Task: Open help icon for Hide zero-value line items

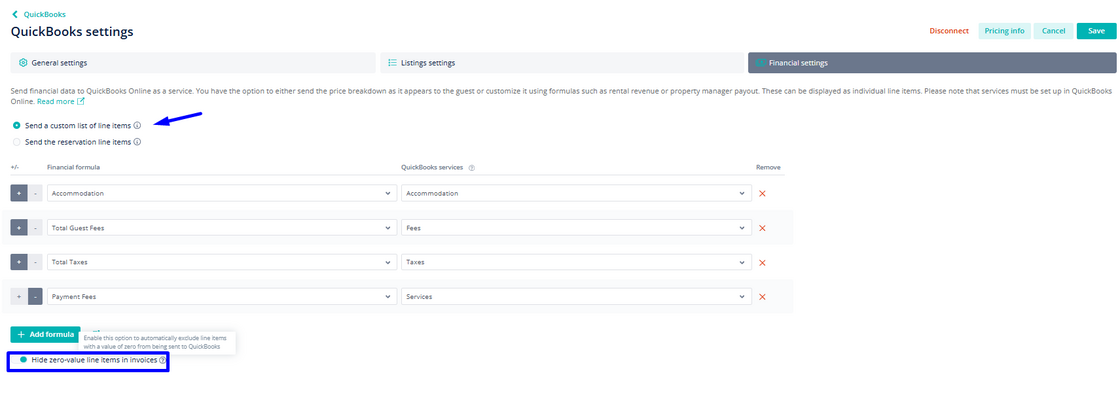Action: [x=162, y=361]
